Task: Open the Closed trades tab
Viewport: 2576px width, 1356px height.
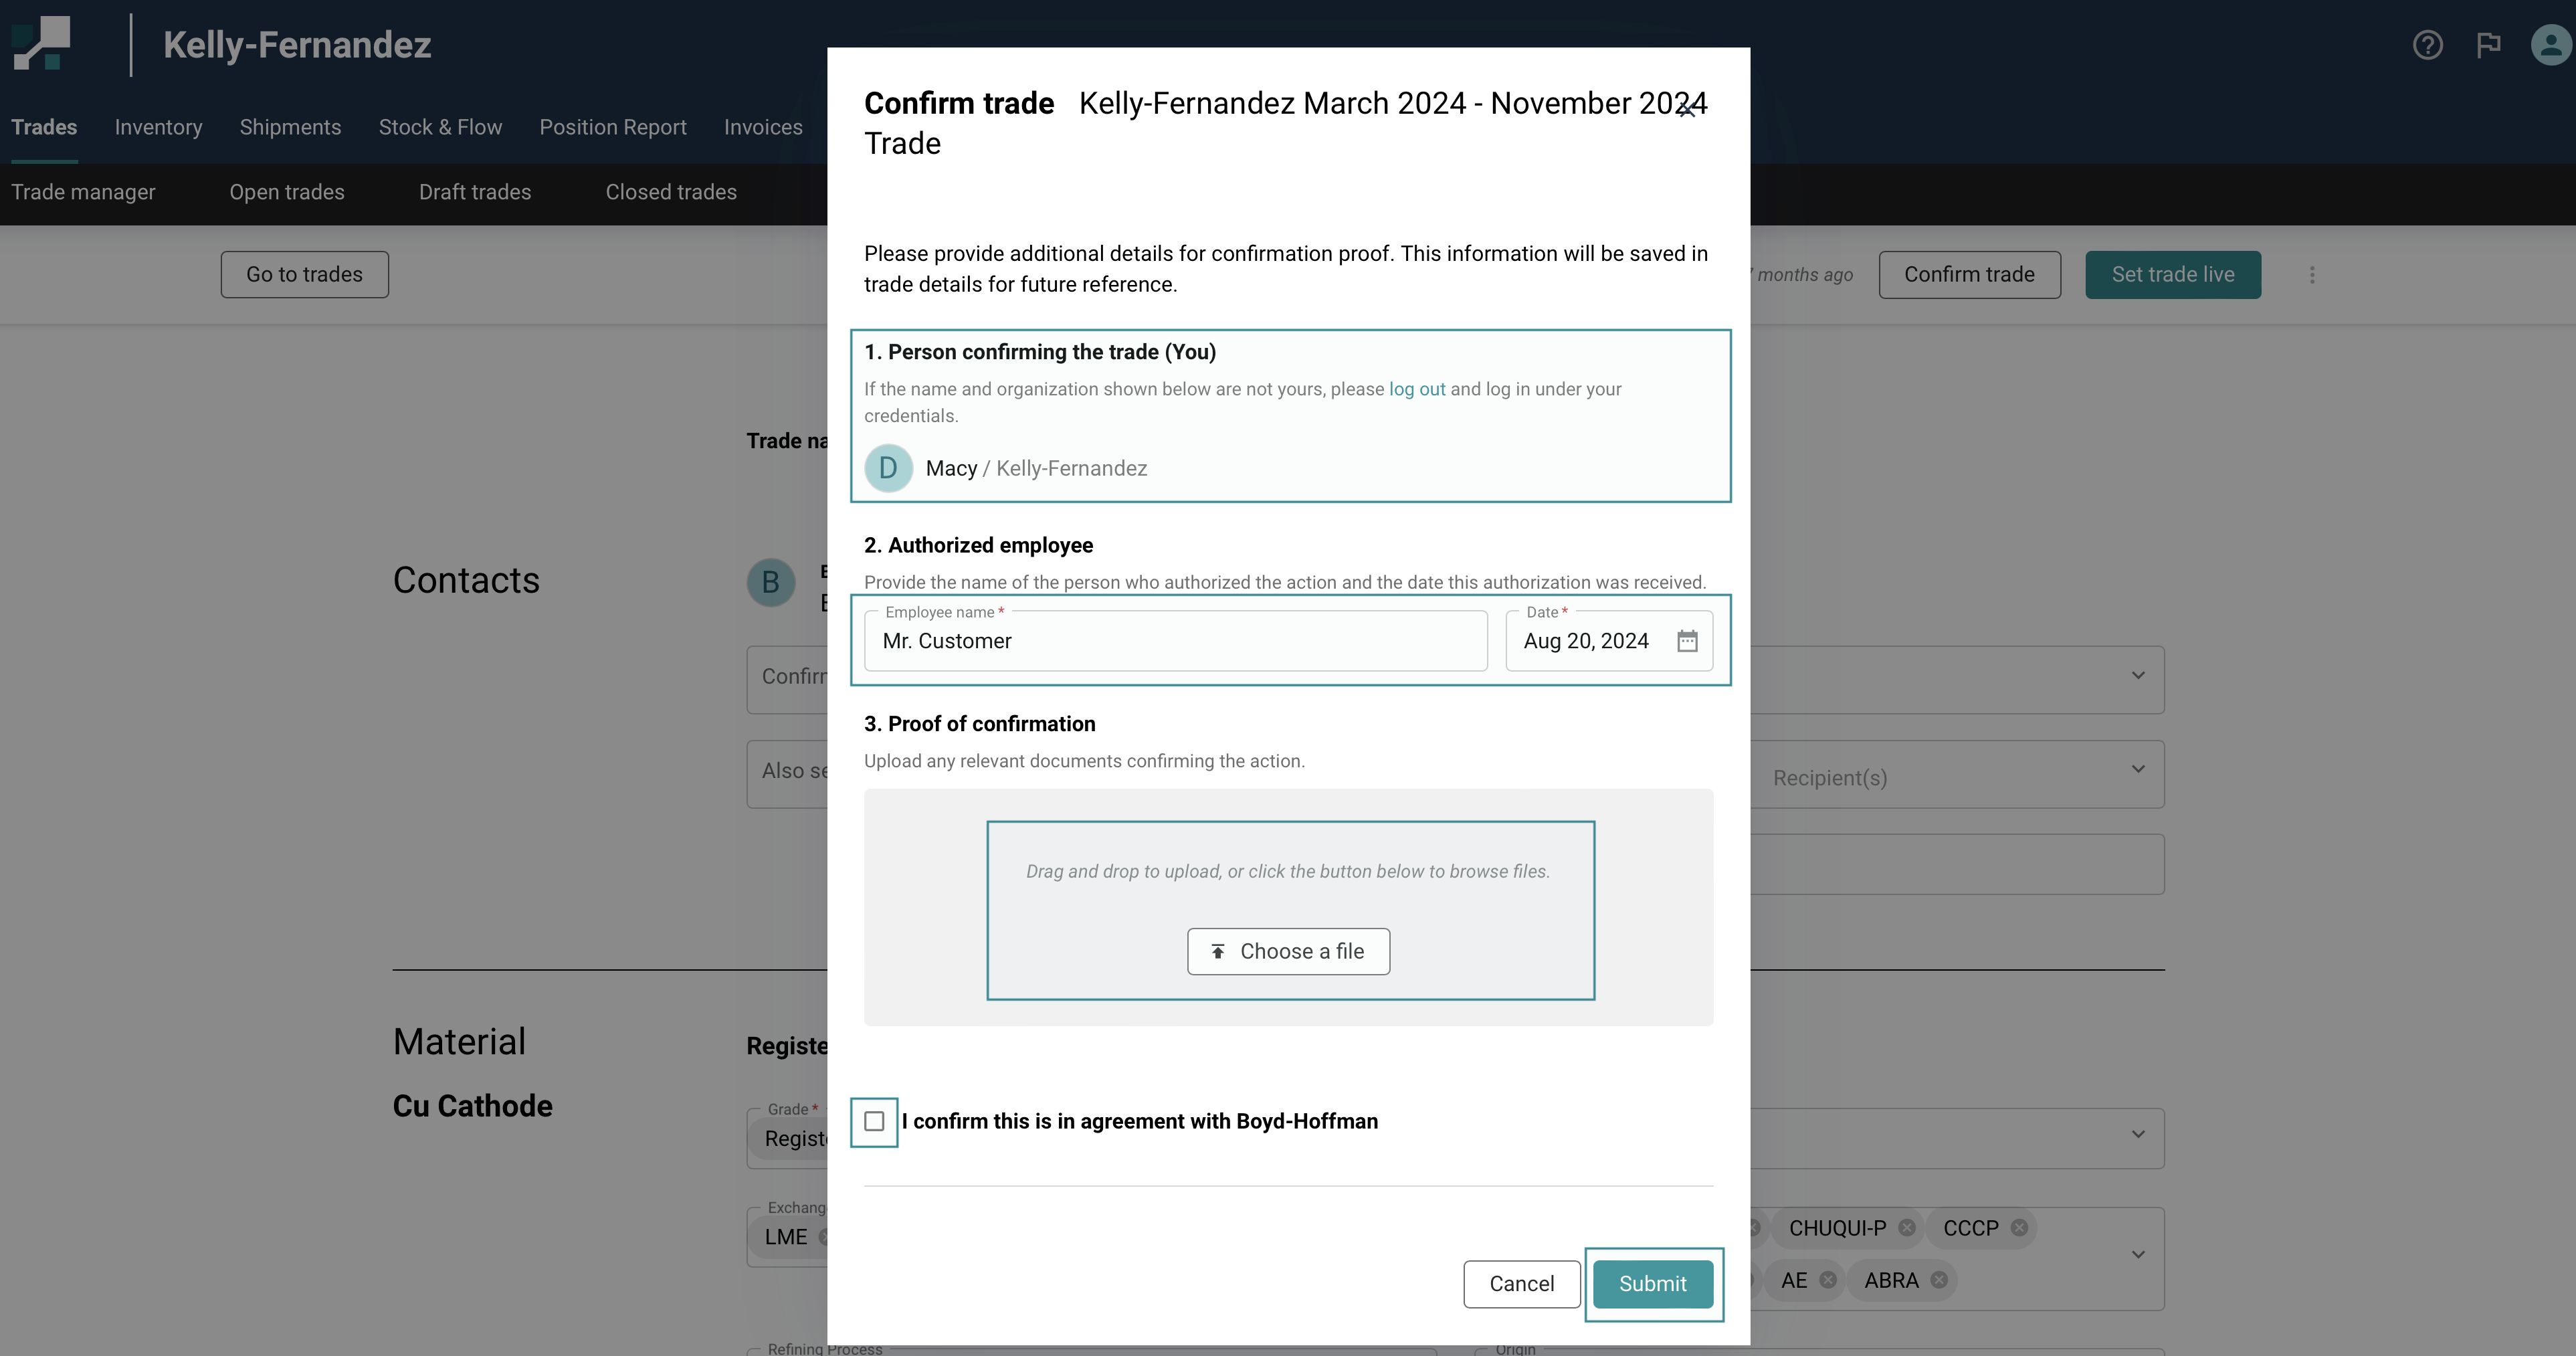Action: click(x=671, y=192)
